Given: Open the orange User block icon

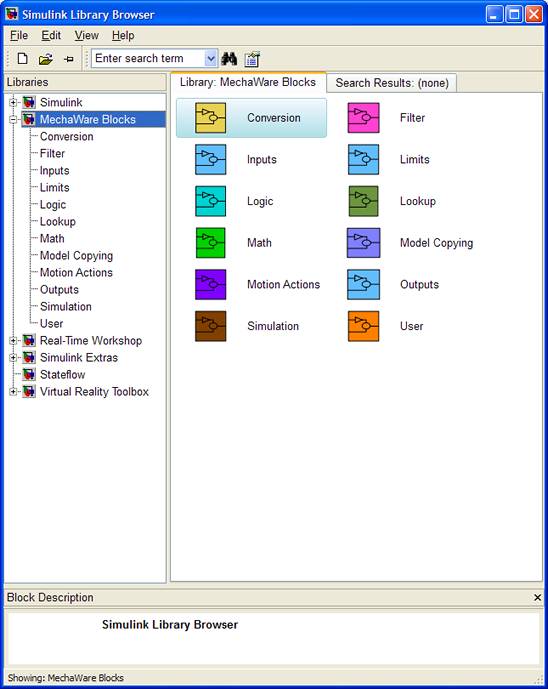Looking at the screenshot, I should [x=363, y=326].
